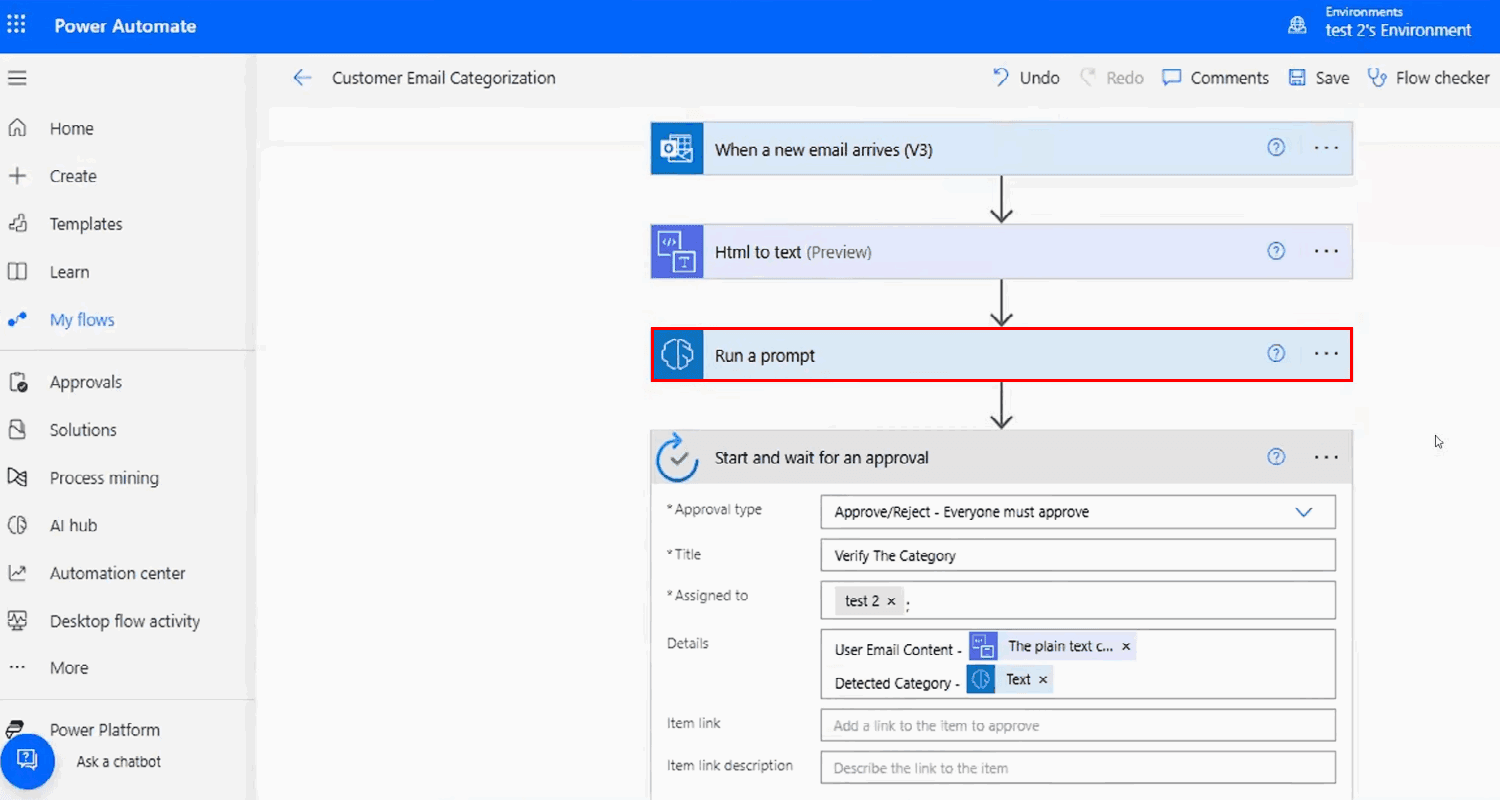Open the app launcher waffle icon
This screenshot has width=1500, height=800.
coord(17,26)
